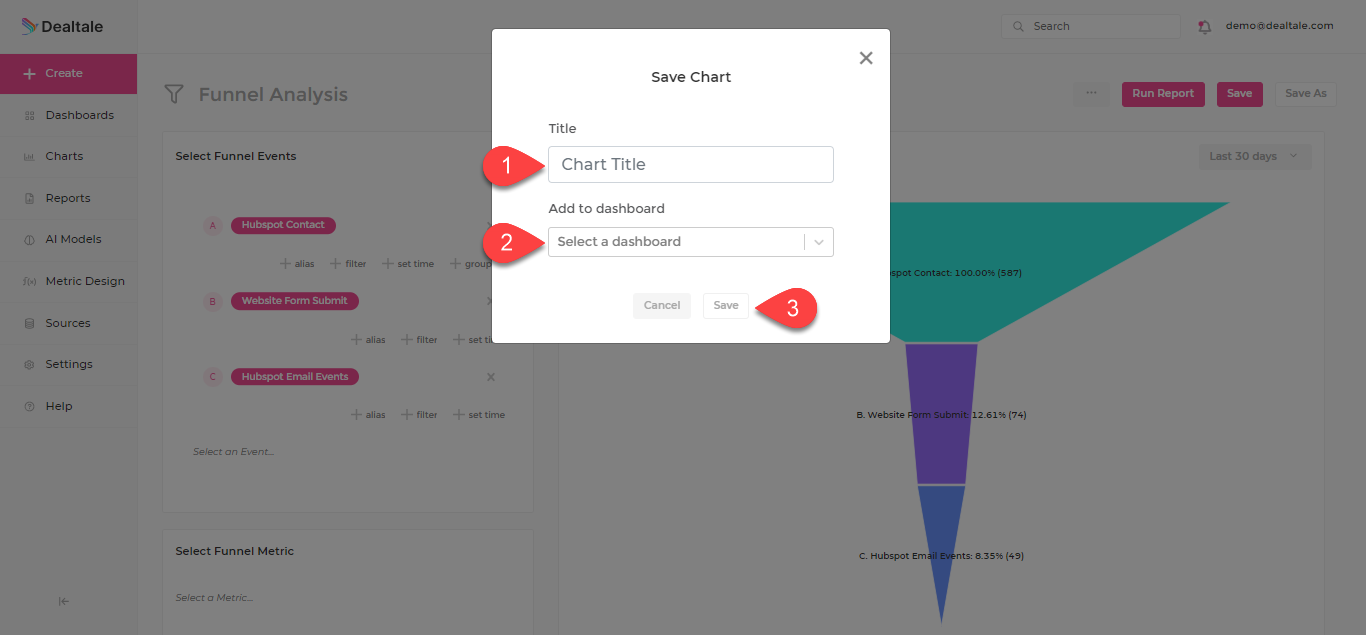Viewport: 1366px width, 635px height.
Task: Click the Sources database icon
Action: [29, 324]
